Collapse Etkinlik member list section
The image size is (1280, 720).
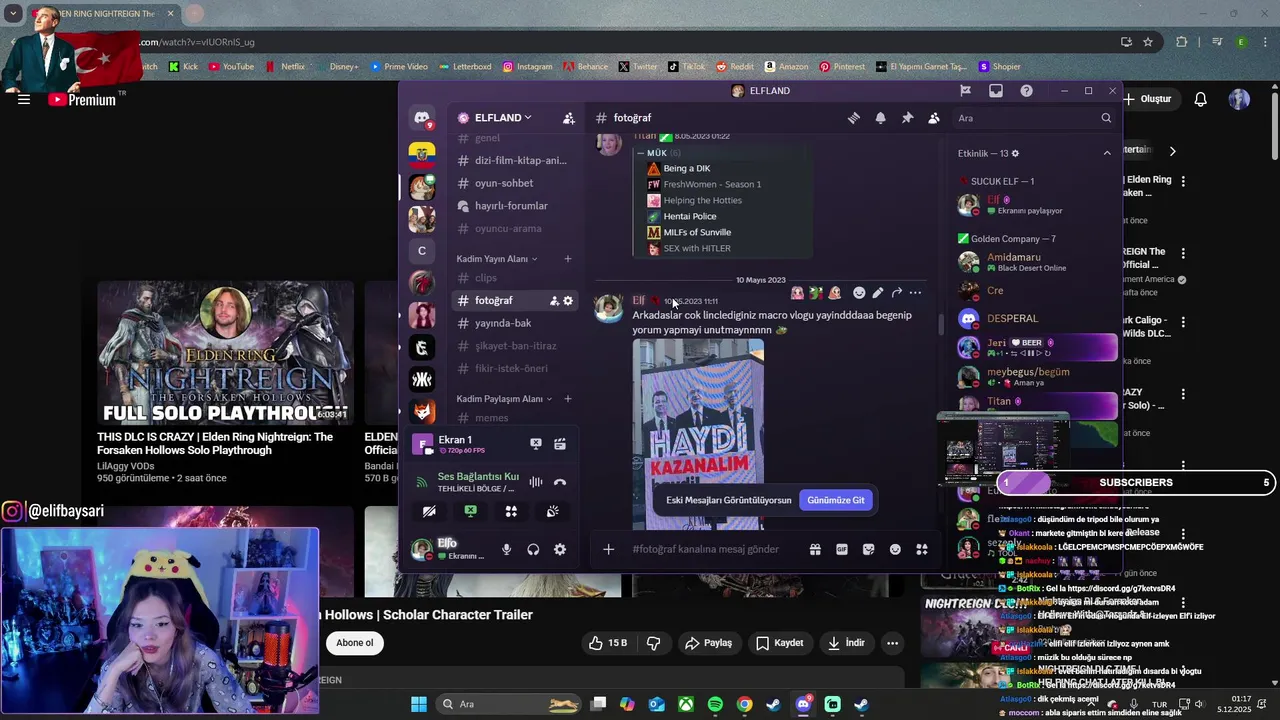[1107, 153]
